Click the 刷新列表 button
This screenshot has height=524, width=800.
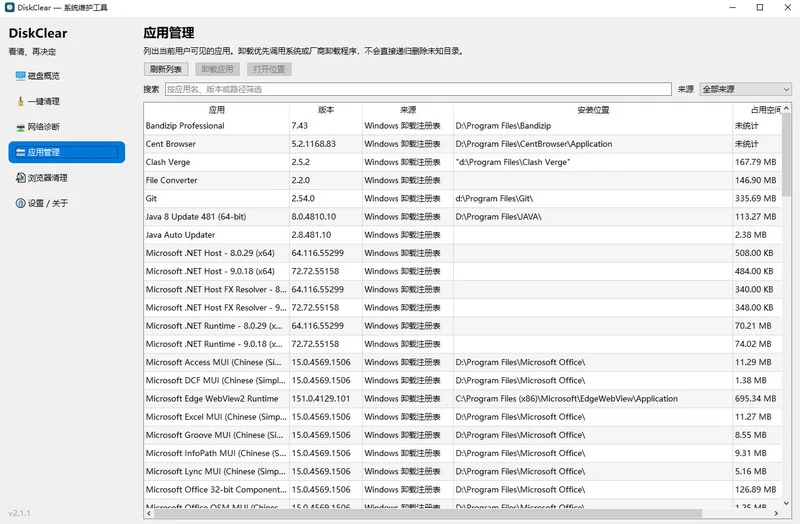(x=166, y=69)
